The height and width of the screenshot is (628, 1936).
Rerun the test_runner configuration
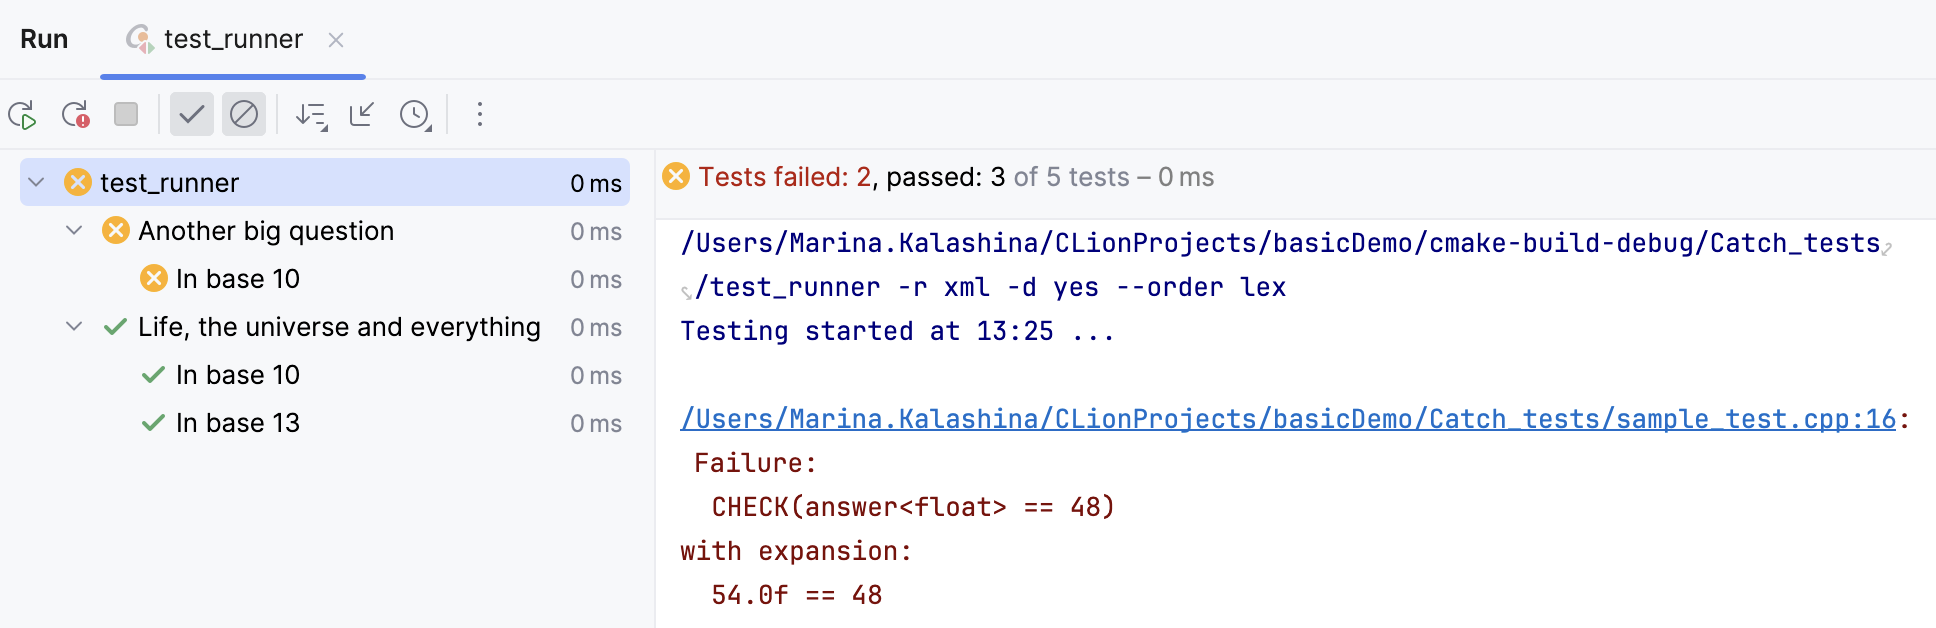pyautogui.click(x=25, y=114)
